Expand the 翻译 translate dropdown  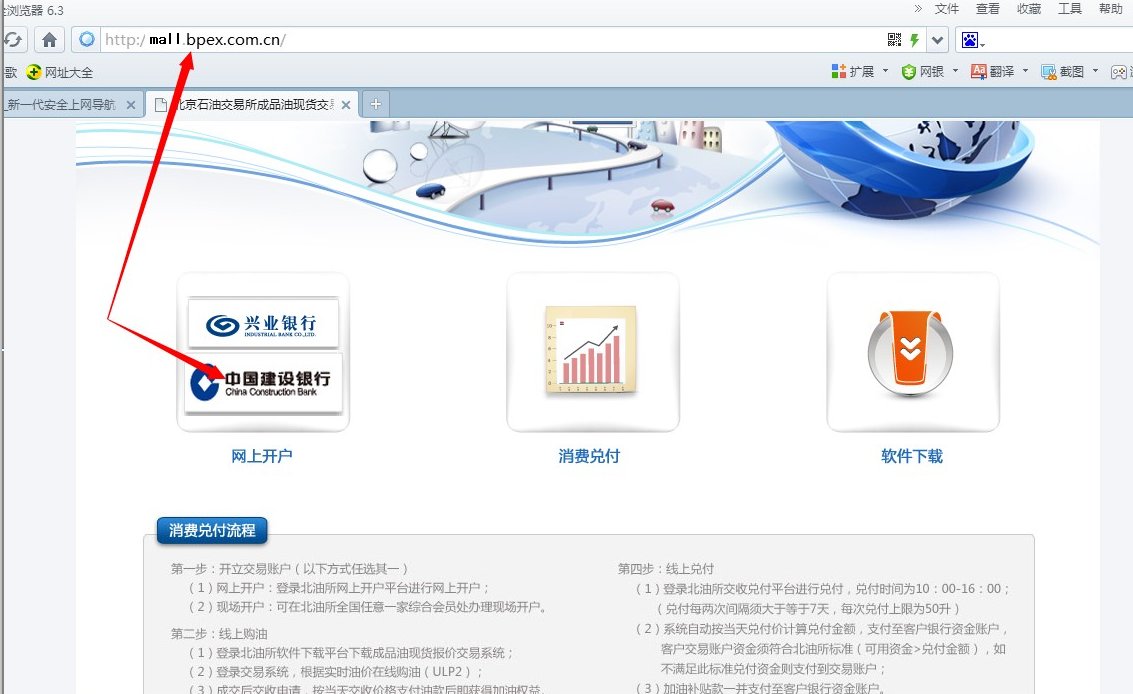coord(1025,71)
